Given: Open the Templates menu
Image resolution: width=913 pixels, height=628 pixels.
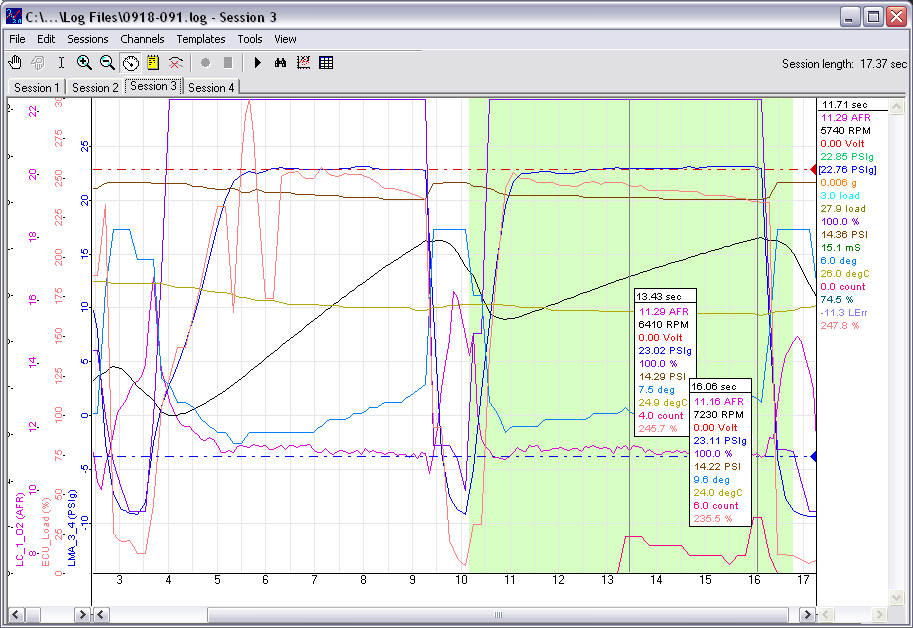Looking at the screenshot, I should [x=201, y=39].
